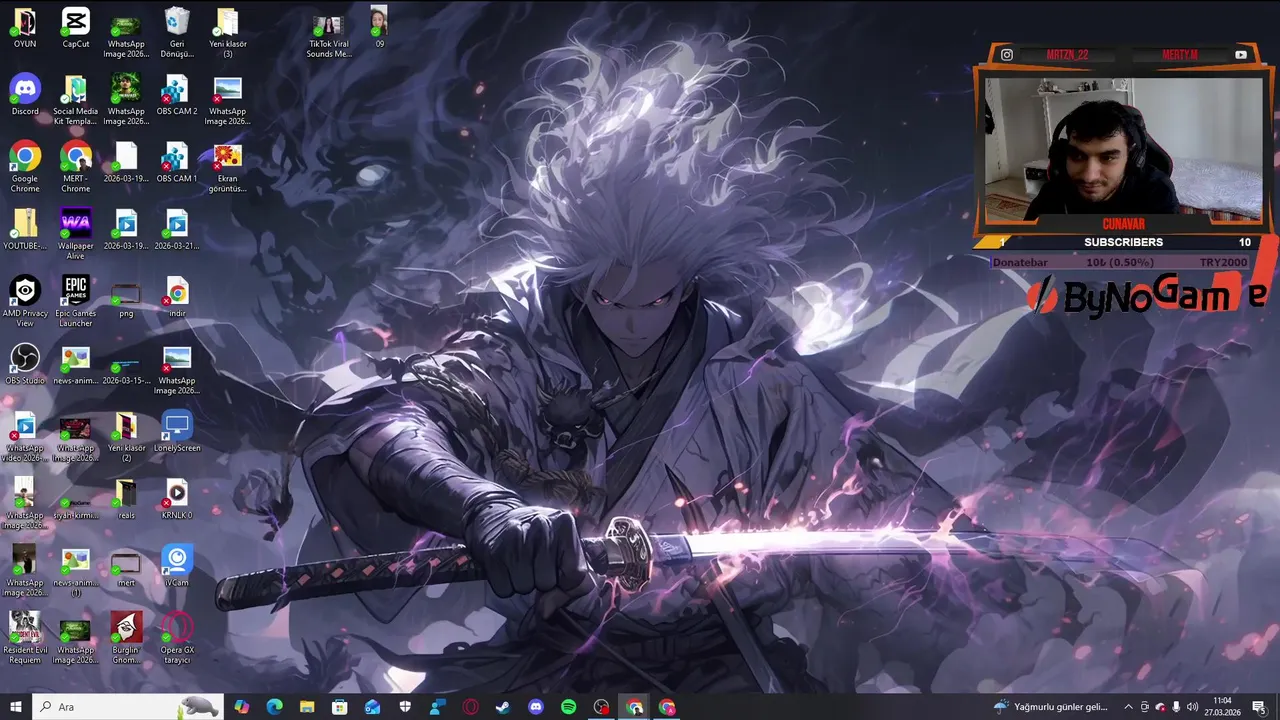Open Outlook from the taskbar
1280x720 pixels.
pos(372,707)
